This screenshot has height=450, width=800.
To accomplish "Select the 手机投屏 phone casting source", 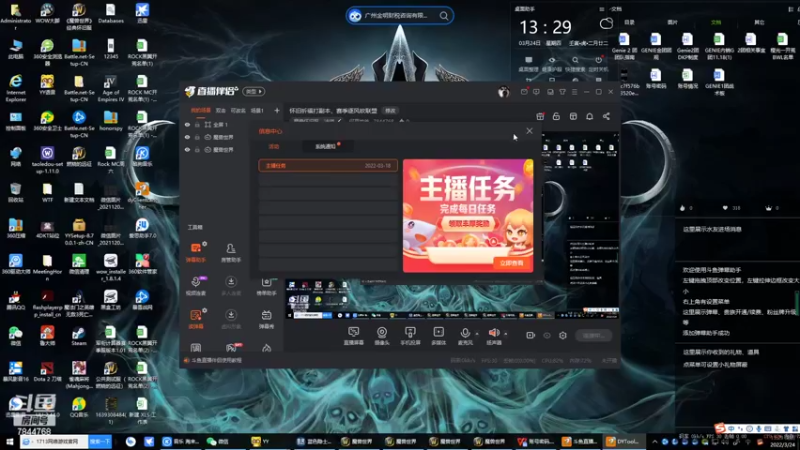I will pos(410,336).
